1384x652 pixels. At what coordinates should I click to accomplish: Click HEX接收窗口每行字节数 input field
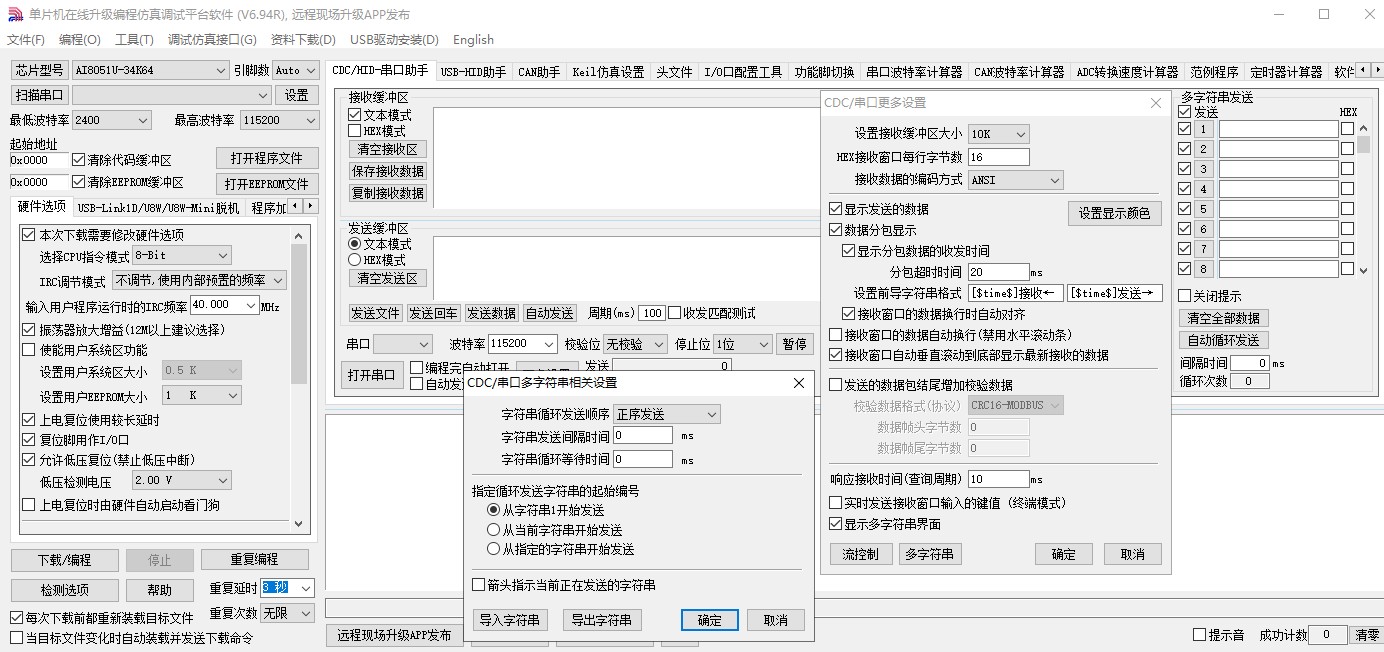pos(998,157)
